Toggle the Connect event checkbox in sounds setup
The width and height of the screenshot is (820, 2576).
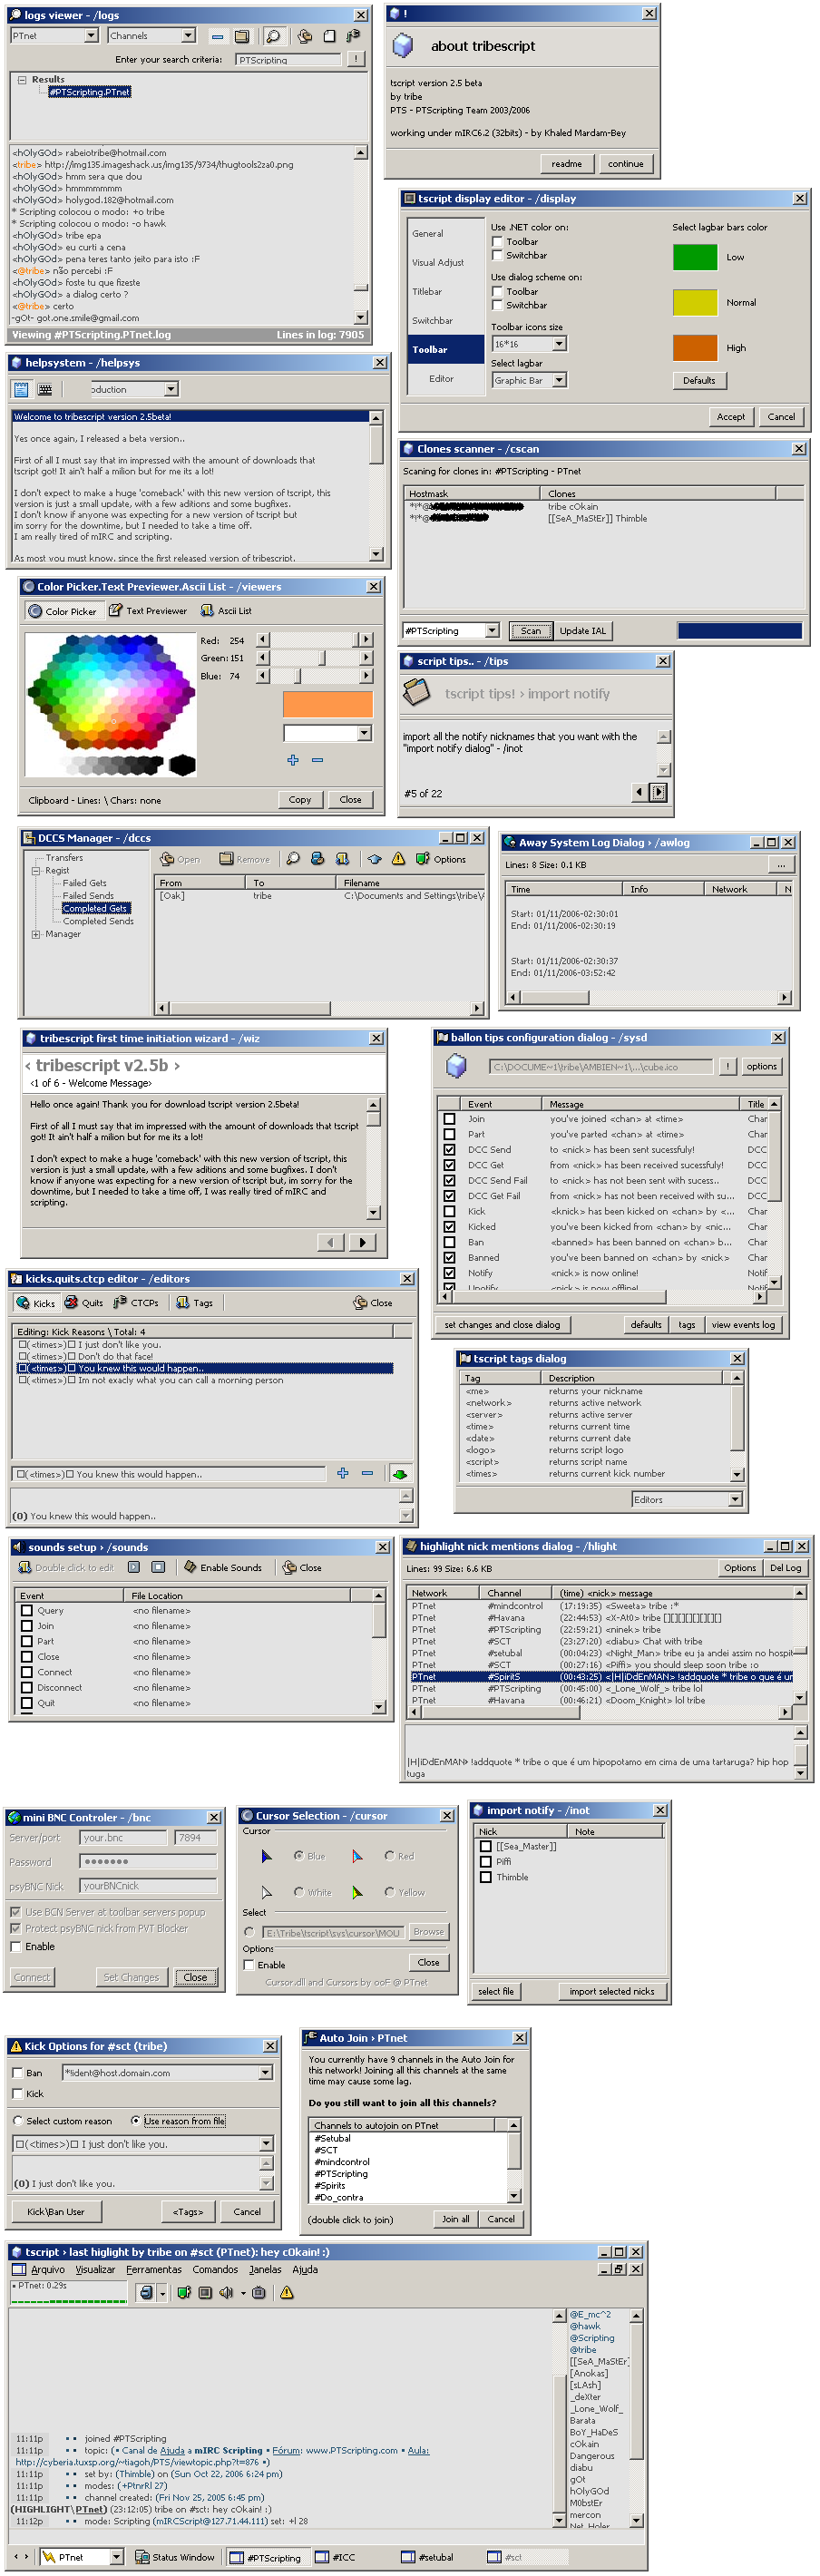pos(27,1672)
